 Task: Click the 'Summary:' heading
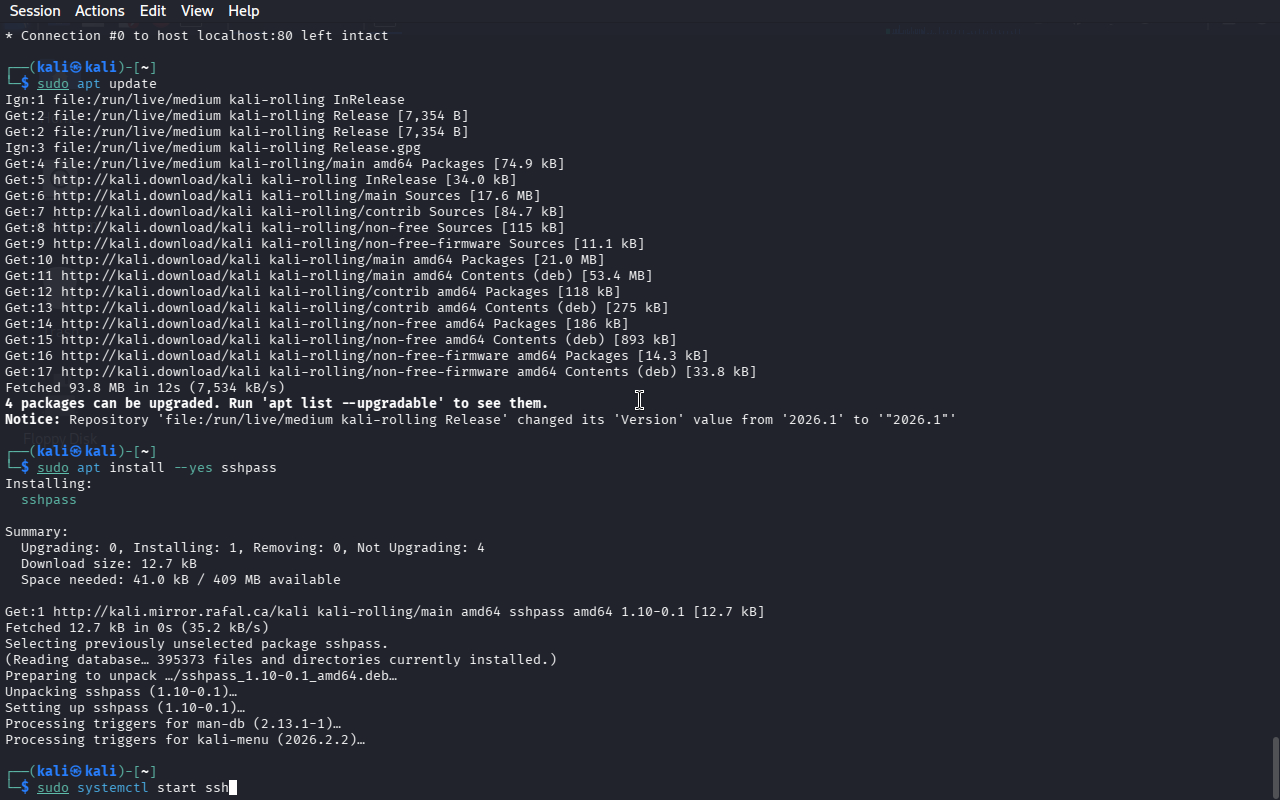point(37,532)
